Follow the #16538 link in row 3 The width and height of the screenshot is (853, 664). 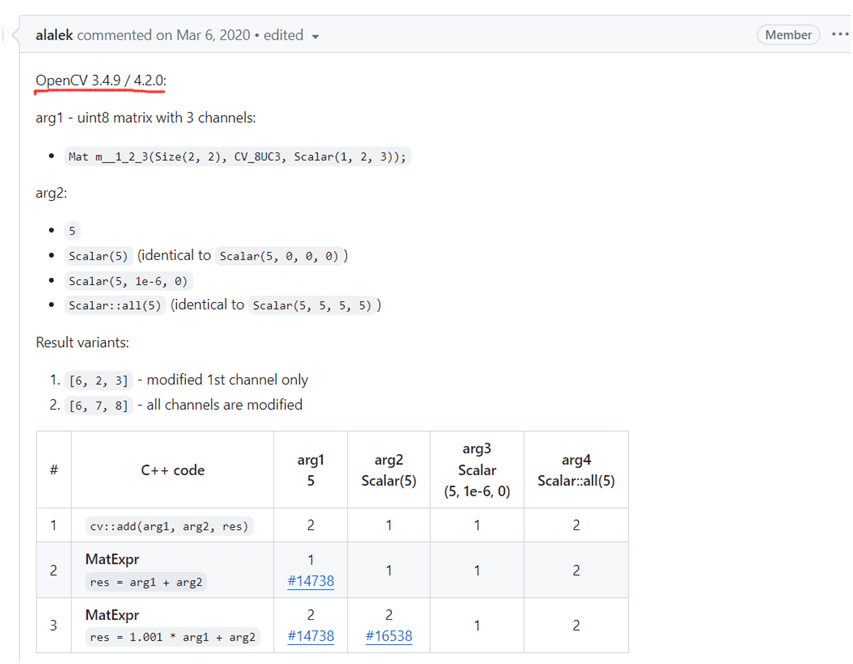click(x=388, y=636)
